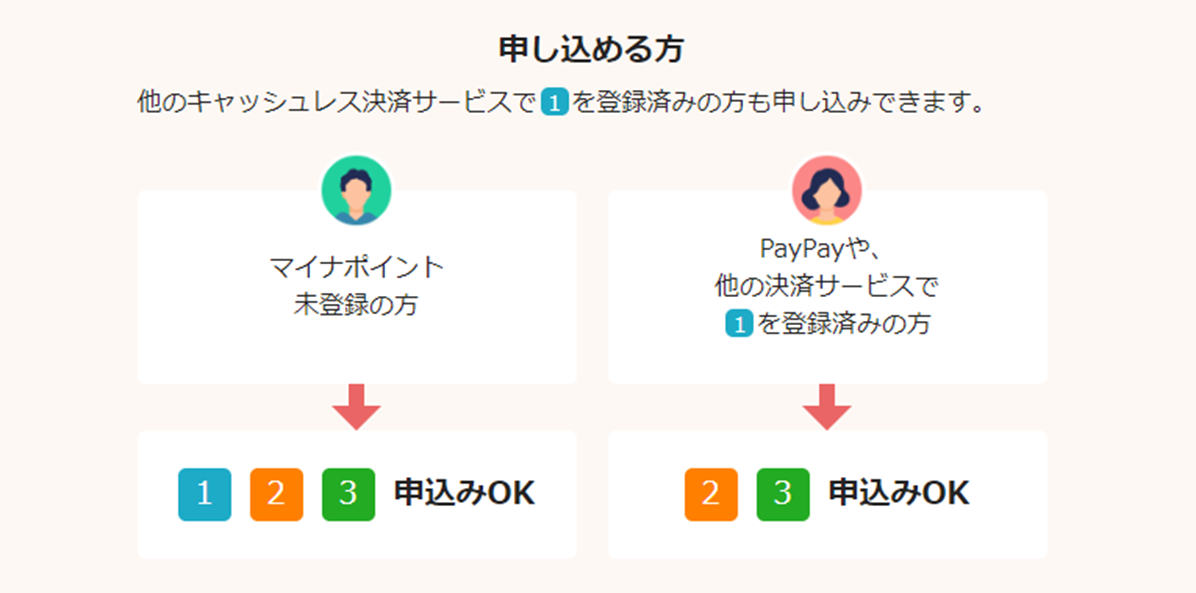
Task: Click the male avatar icon
Action: pyautogui.click(x=356, y=191)
